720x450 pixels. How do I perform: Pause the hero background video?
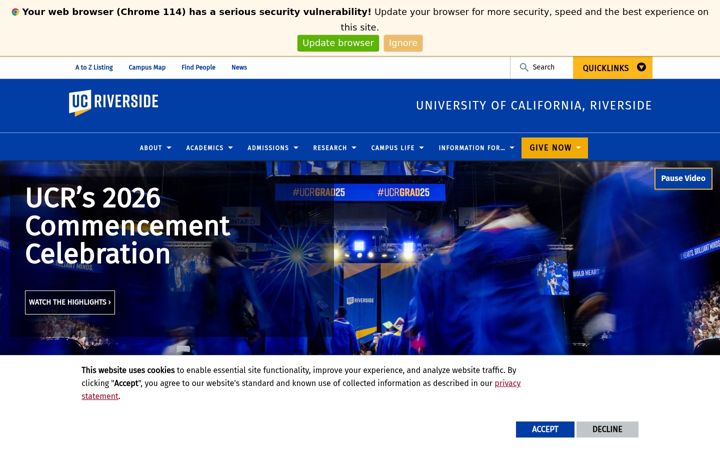(683, 178)
